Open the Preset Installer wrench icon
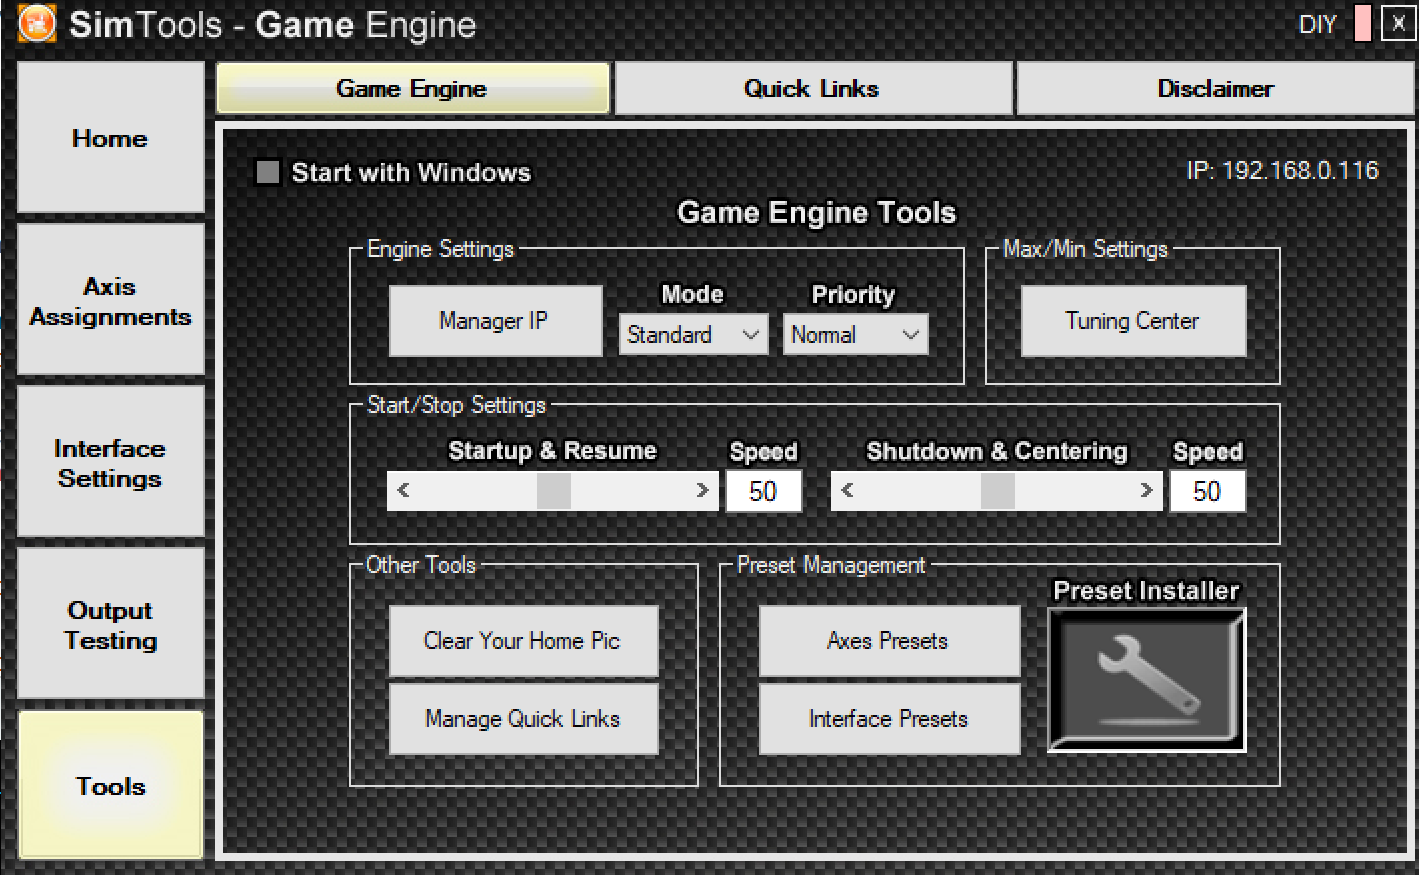The width and height of the screenshot is (1419, 875). pos(1146,679)
